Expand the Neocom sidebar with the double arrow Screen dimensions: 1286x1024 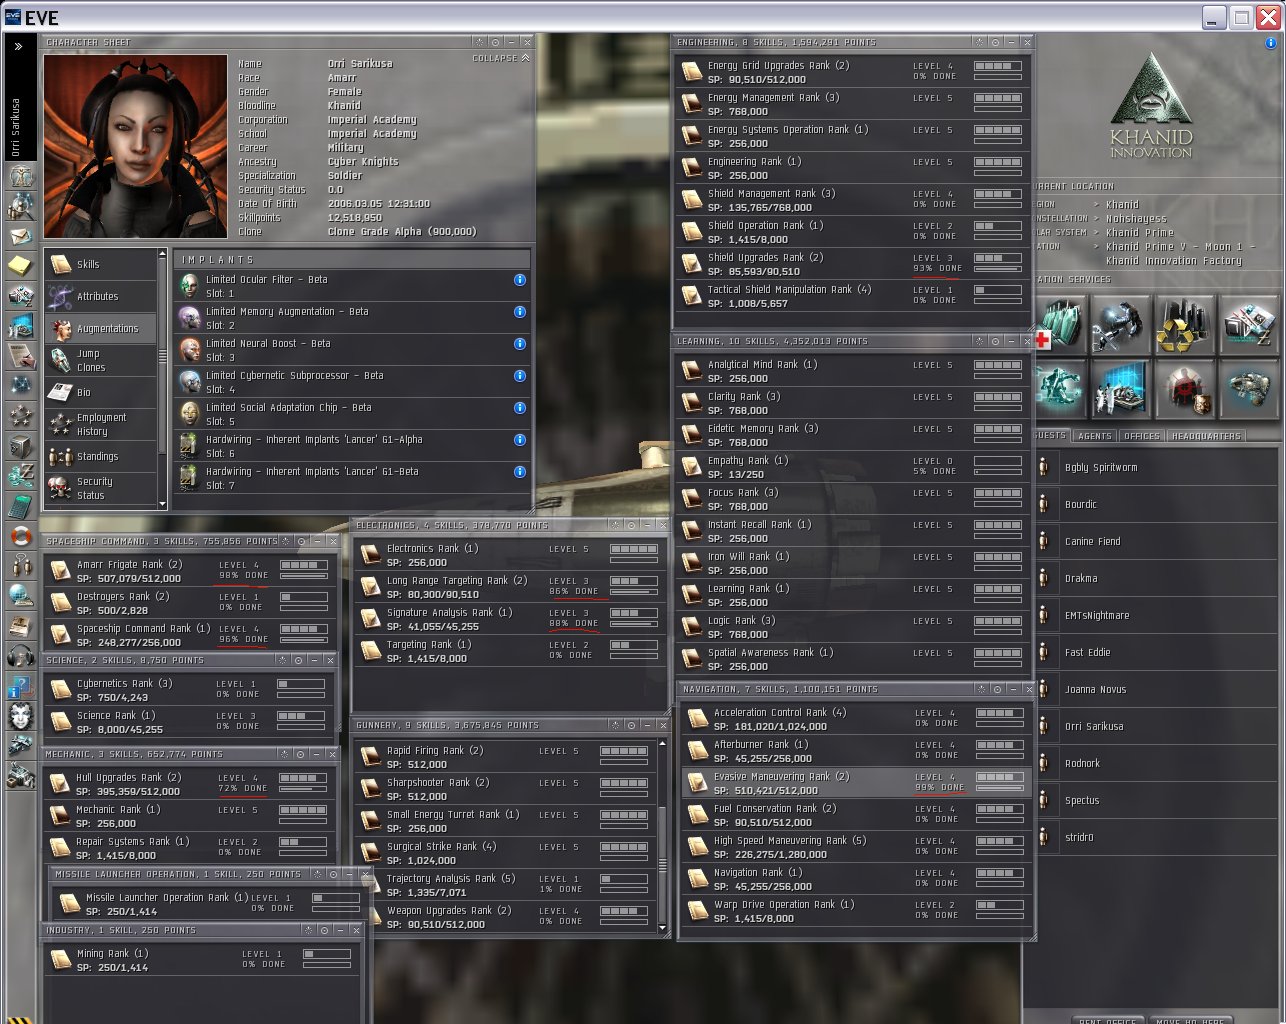[18, 46]
